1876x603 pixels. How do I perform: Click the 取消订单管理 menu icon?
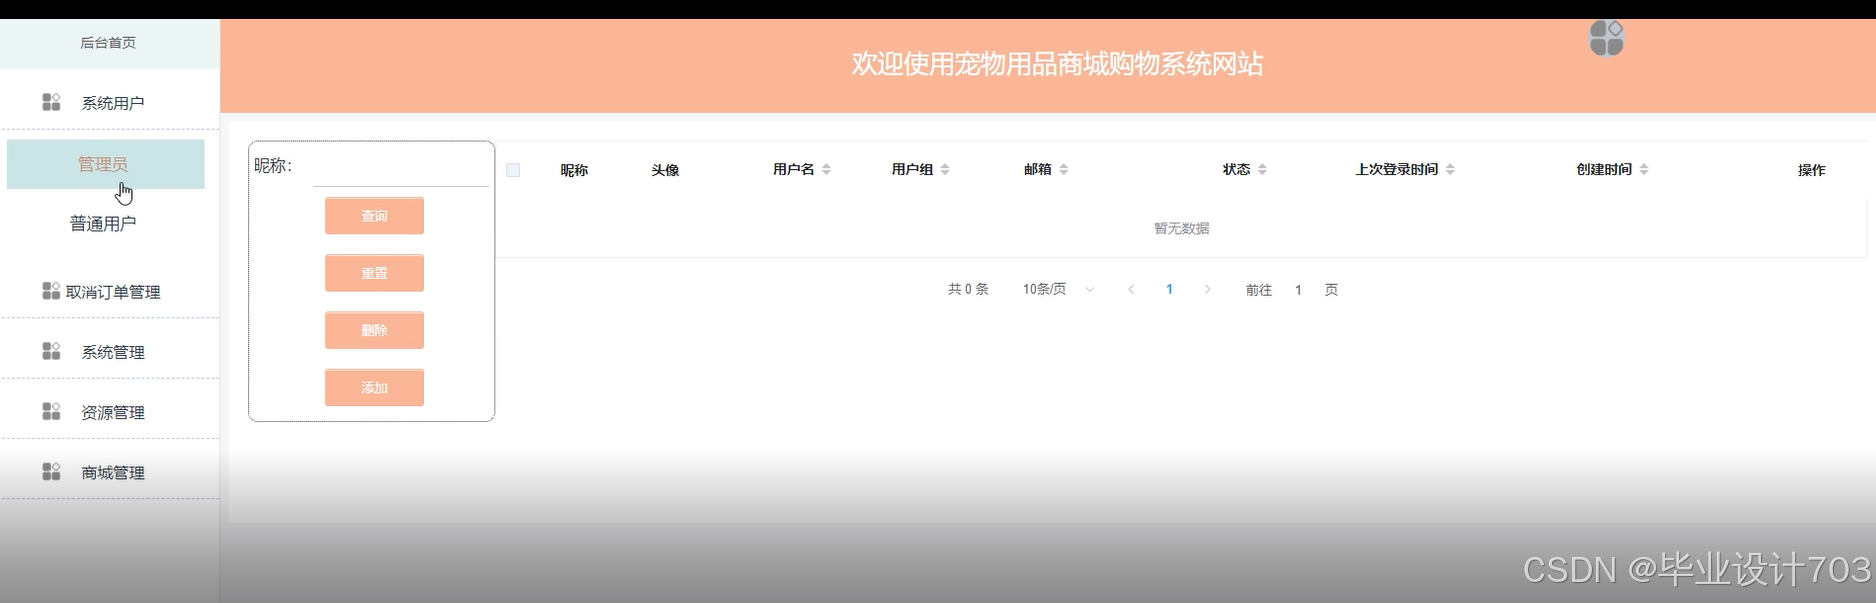tap(51, 291)
